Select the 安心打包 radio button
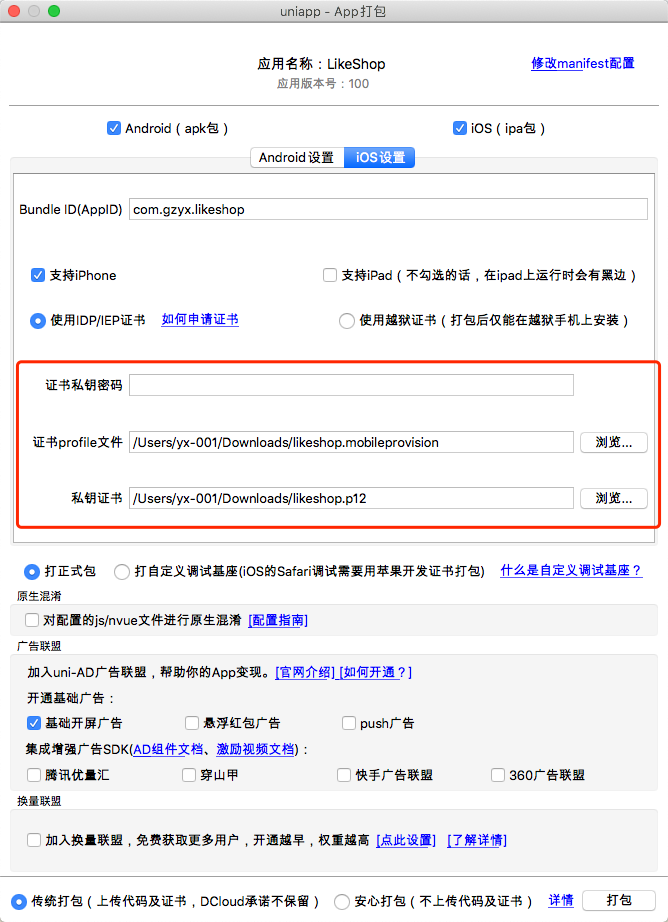 342,901
